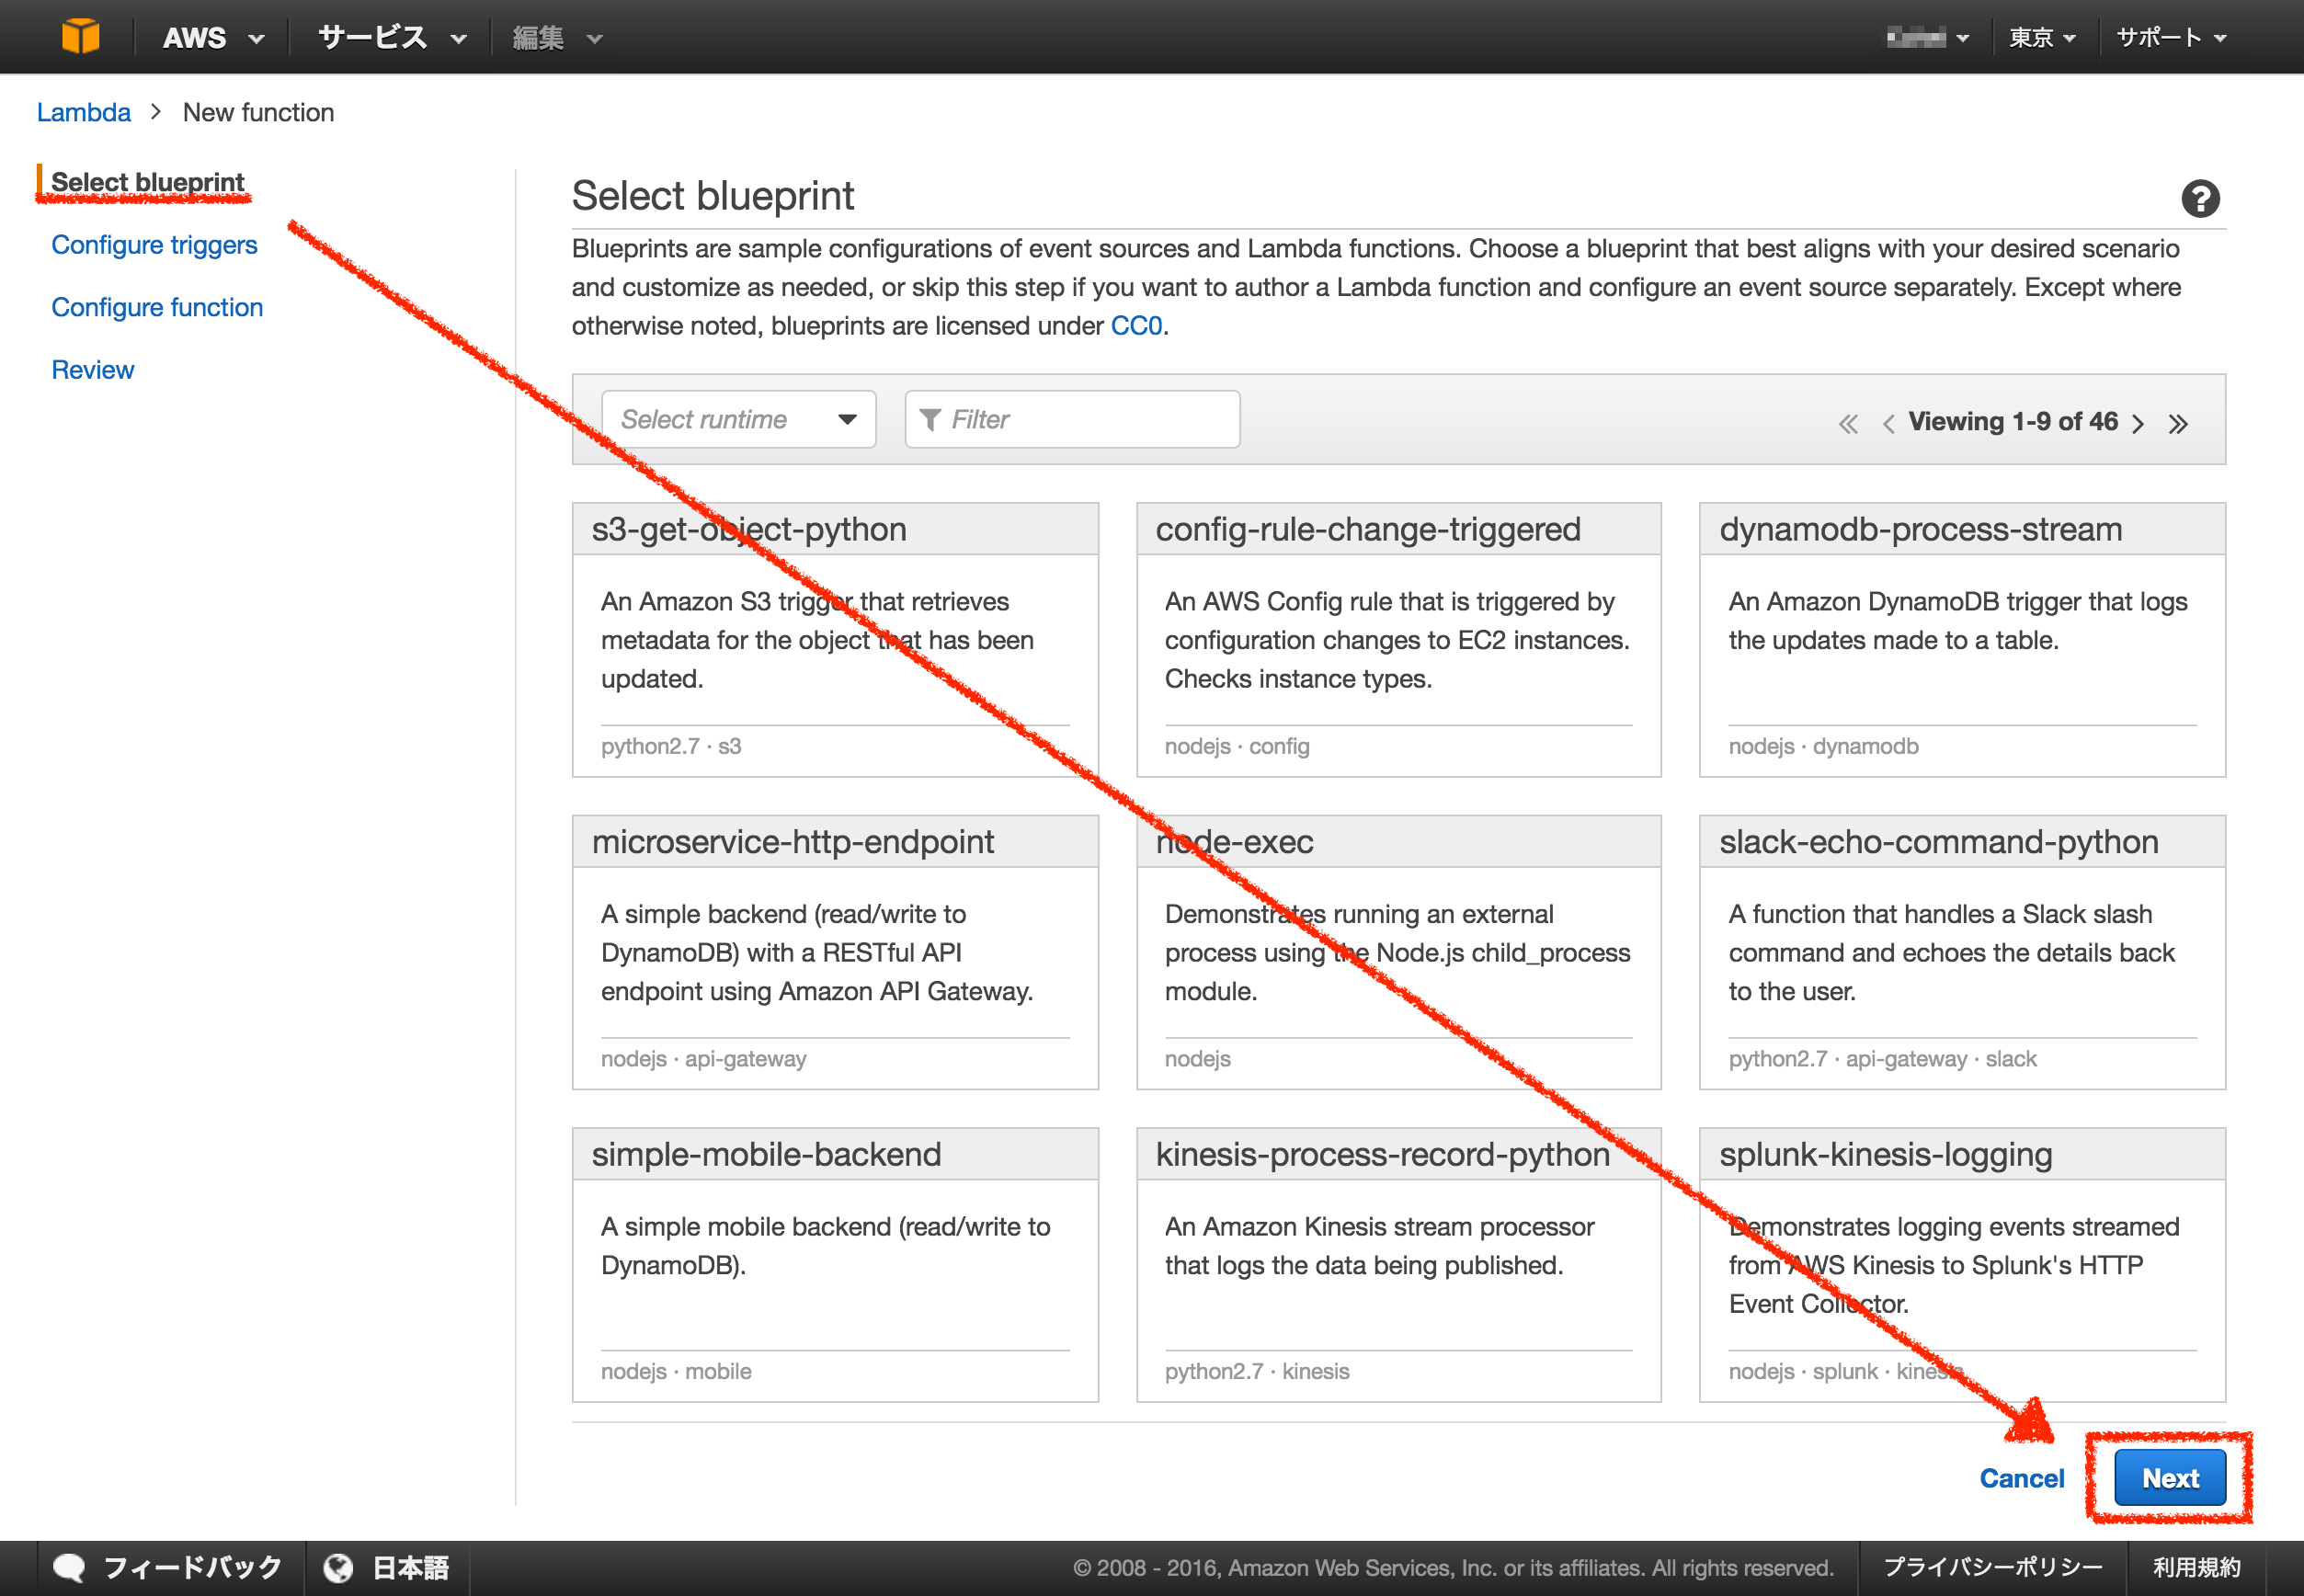Open the Lambda breadcrumb link
The width and height of the screenshot is (2304, 1596).
(x=84, y=112)
